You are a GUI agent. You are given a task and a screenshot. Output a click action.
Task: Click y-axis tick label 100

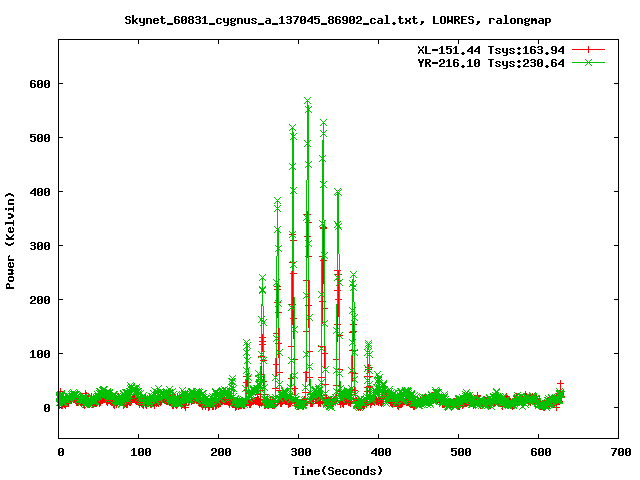40,354
